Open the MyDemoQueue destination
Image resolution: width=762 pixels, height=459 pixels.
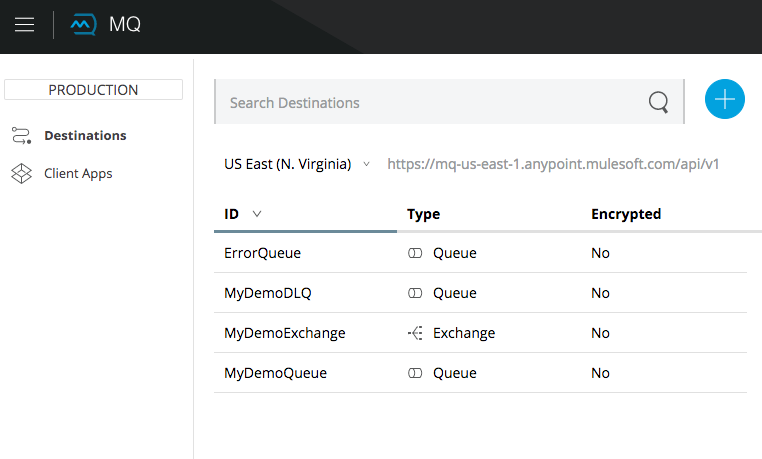point(276,373)
